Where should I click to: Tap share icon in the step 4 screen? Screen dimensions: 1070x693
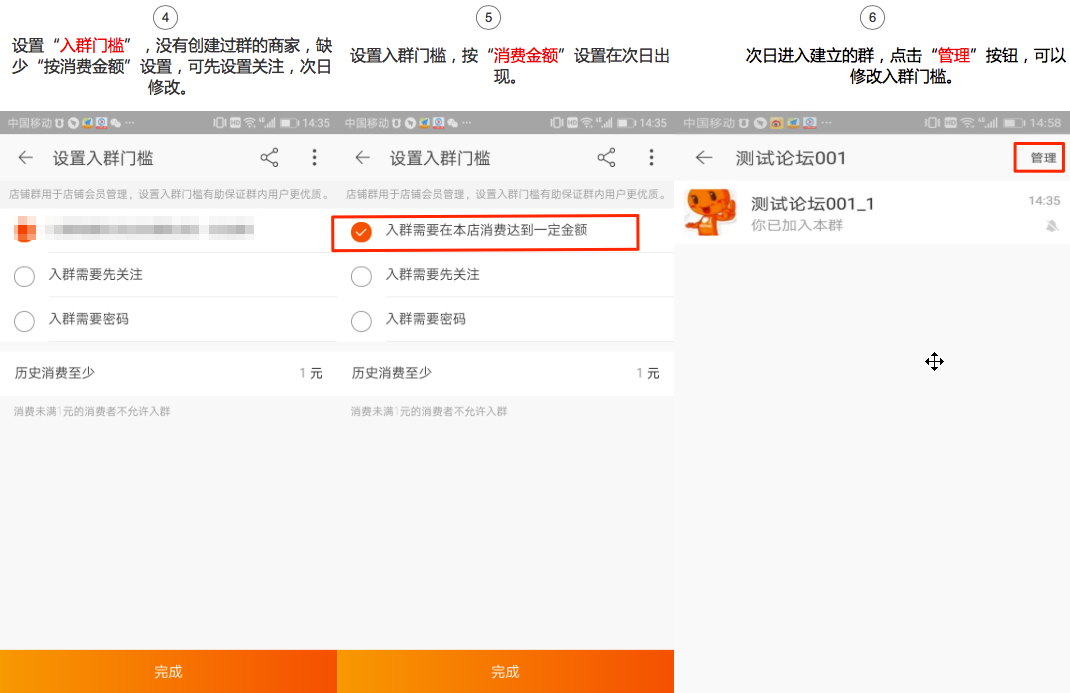pyautogui.click(x=270, y=158)
